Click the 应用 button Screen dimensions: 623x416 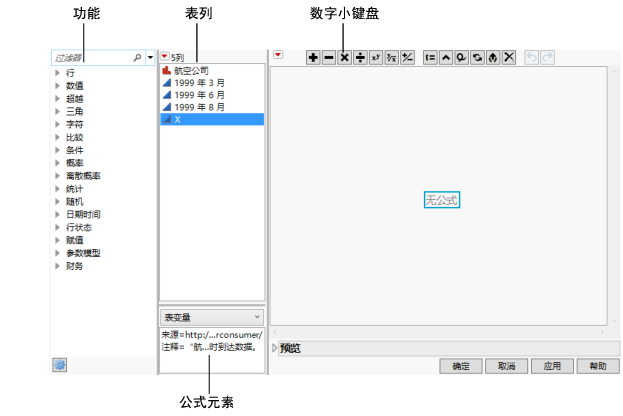point(552,366)
